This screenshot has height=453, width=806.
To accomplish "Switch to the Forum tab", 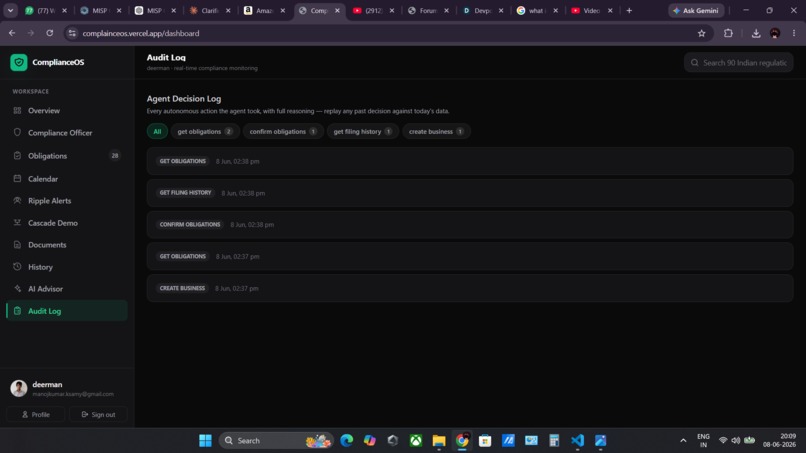I will 428,10.
